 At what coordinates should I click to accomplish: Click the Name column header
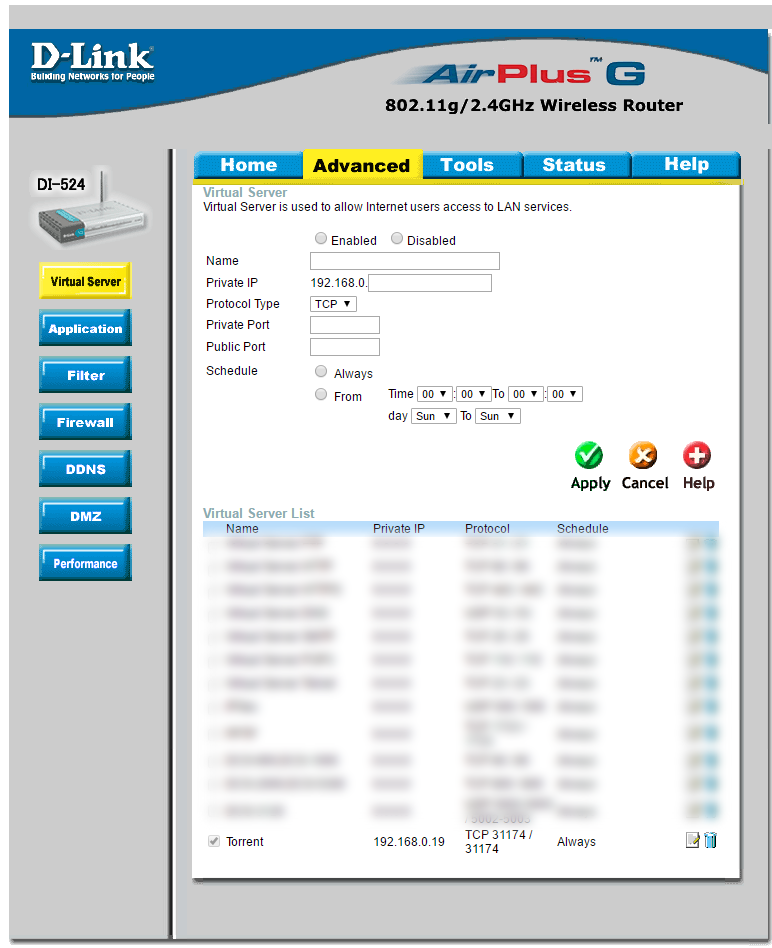coord(242,528)
